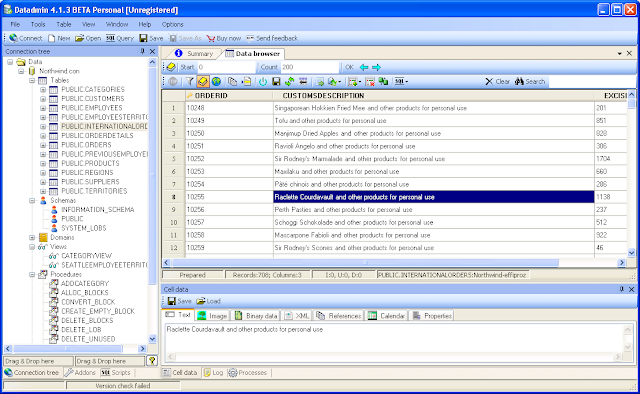Click the delete row icon with red X
Viewport: 640px width, 394px height.
tap(370, 82)
